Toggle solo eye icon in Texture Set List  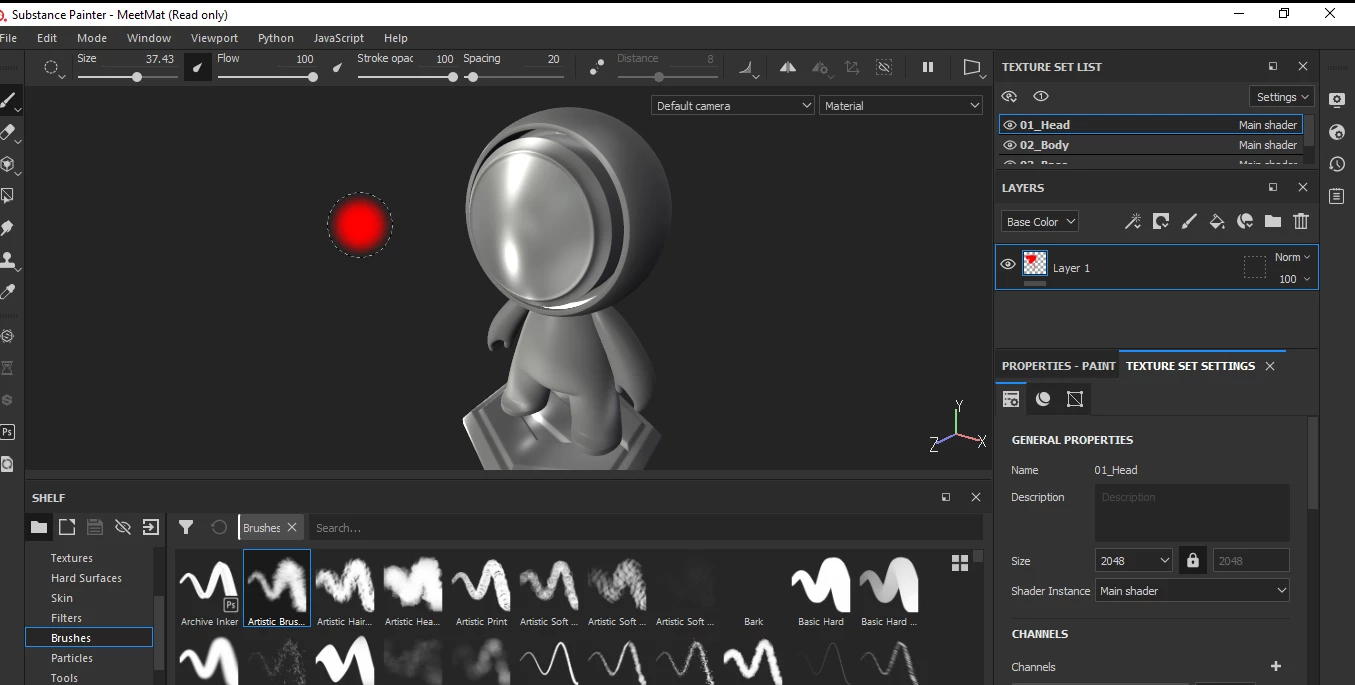point(1041,96)
